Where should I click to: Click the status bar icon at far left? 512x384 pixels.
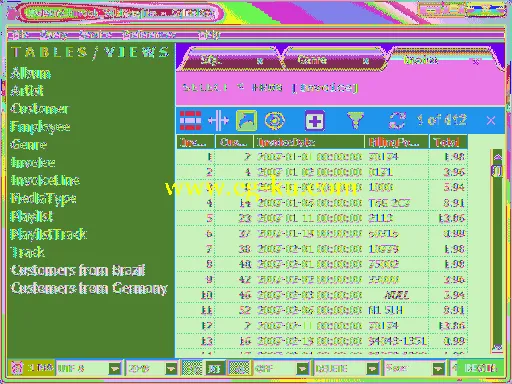pyautogui.click(x=16, y=368)
